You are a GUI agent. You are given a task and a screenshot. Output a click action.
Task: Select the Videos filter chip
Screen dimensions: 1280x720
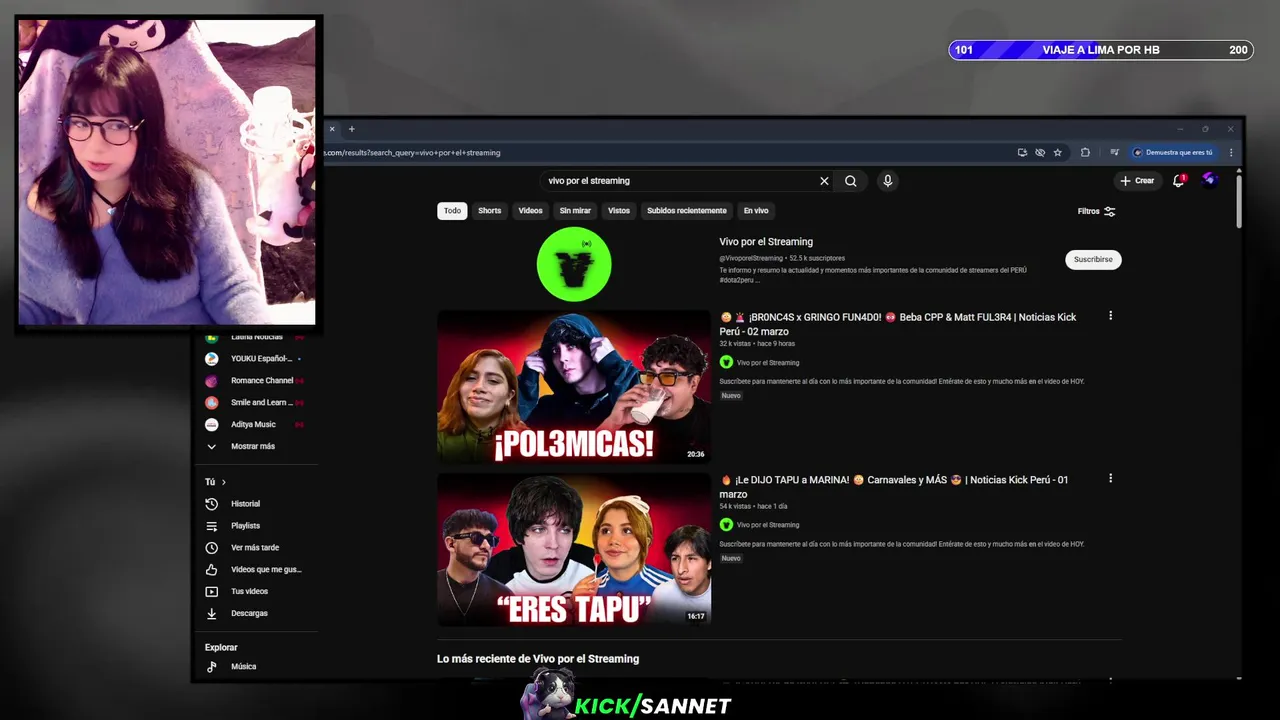tap(530, 211)
